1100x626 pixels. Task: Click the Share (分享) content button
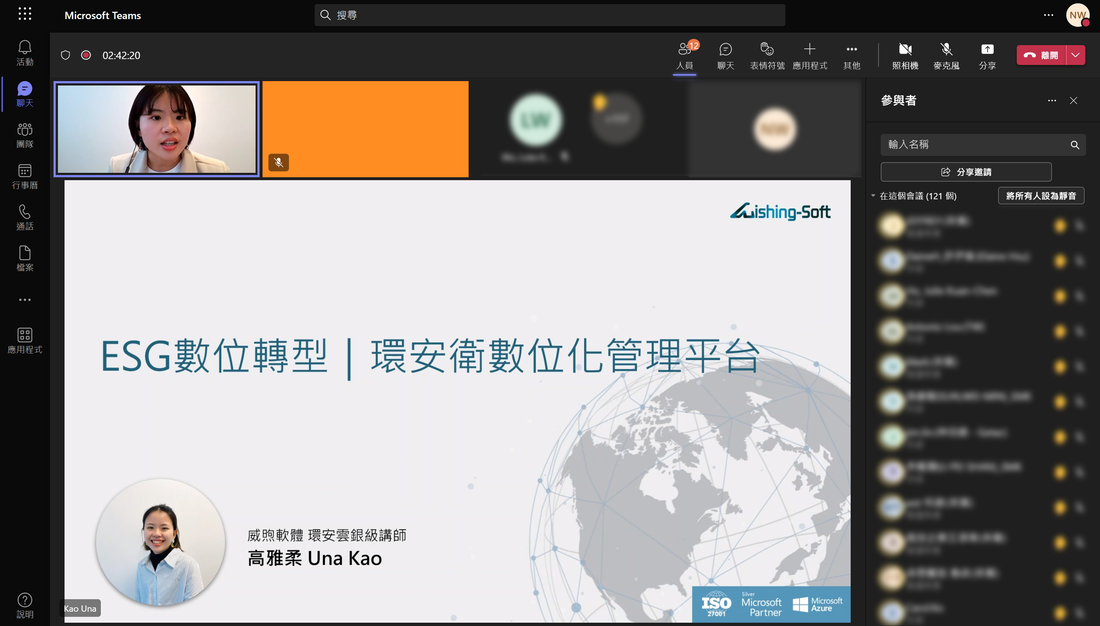[x=987, y=56]
